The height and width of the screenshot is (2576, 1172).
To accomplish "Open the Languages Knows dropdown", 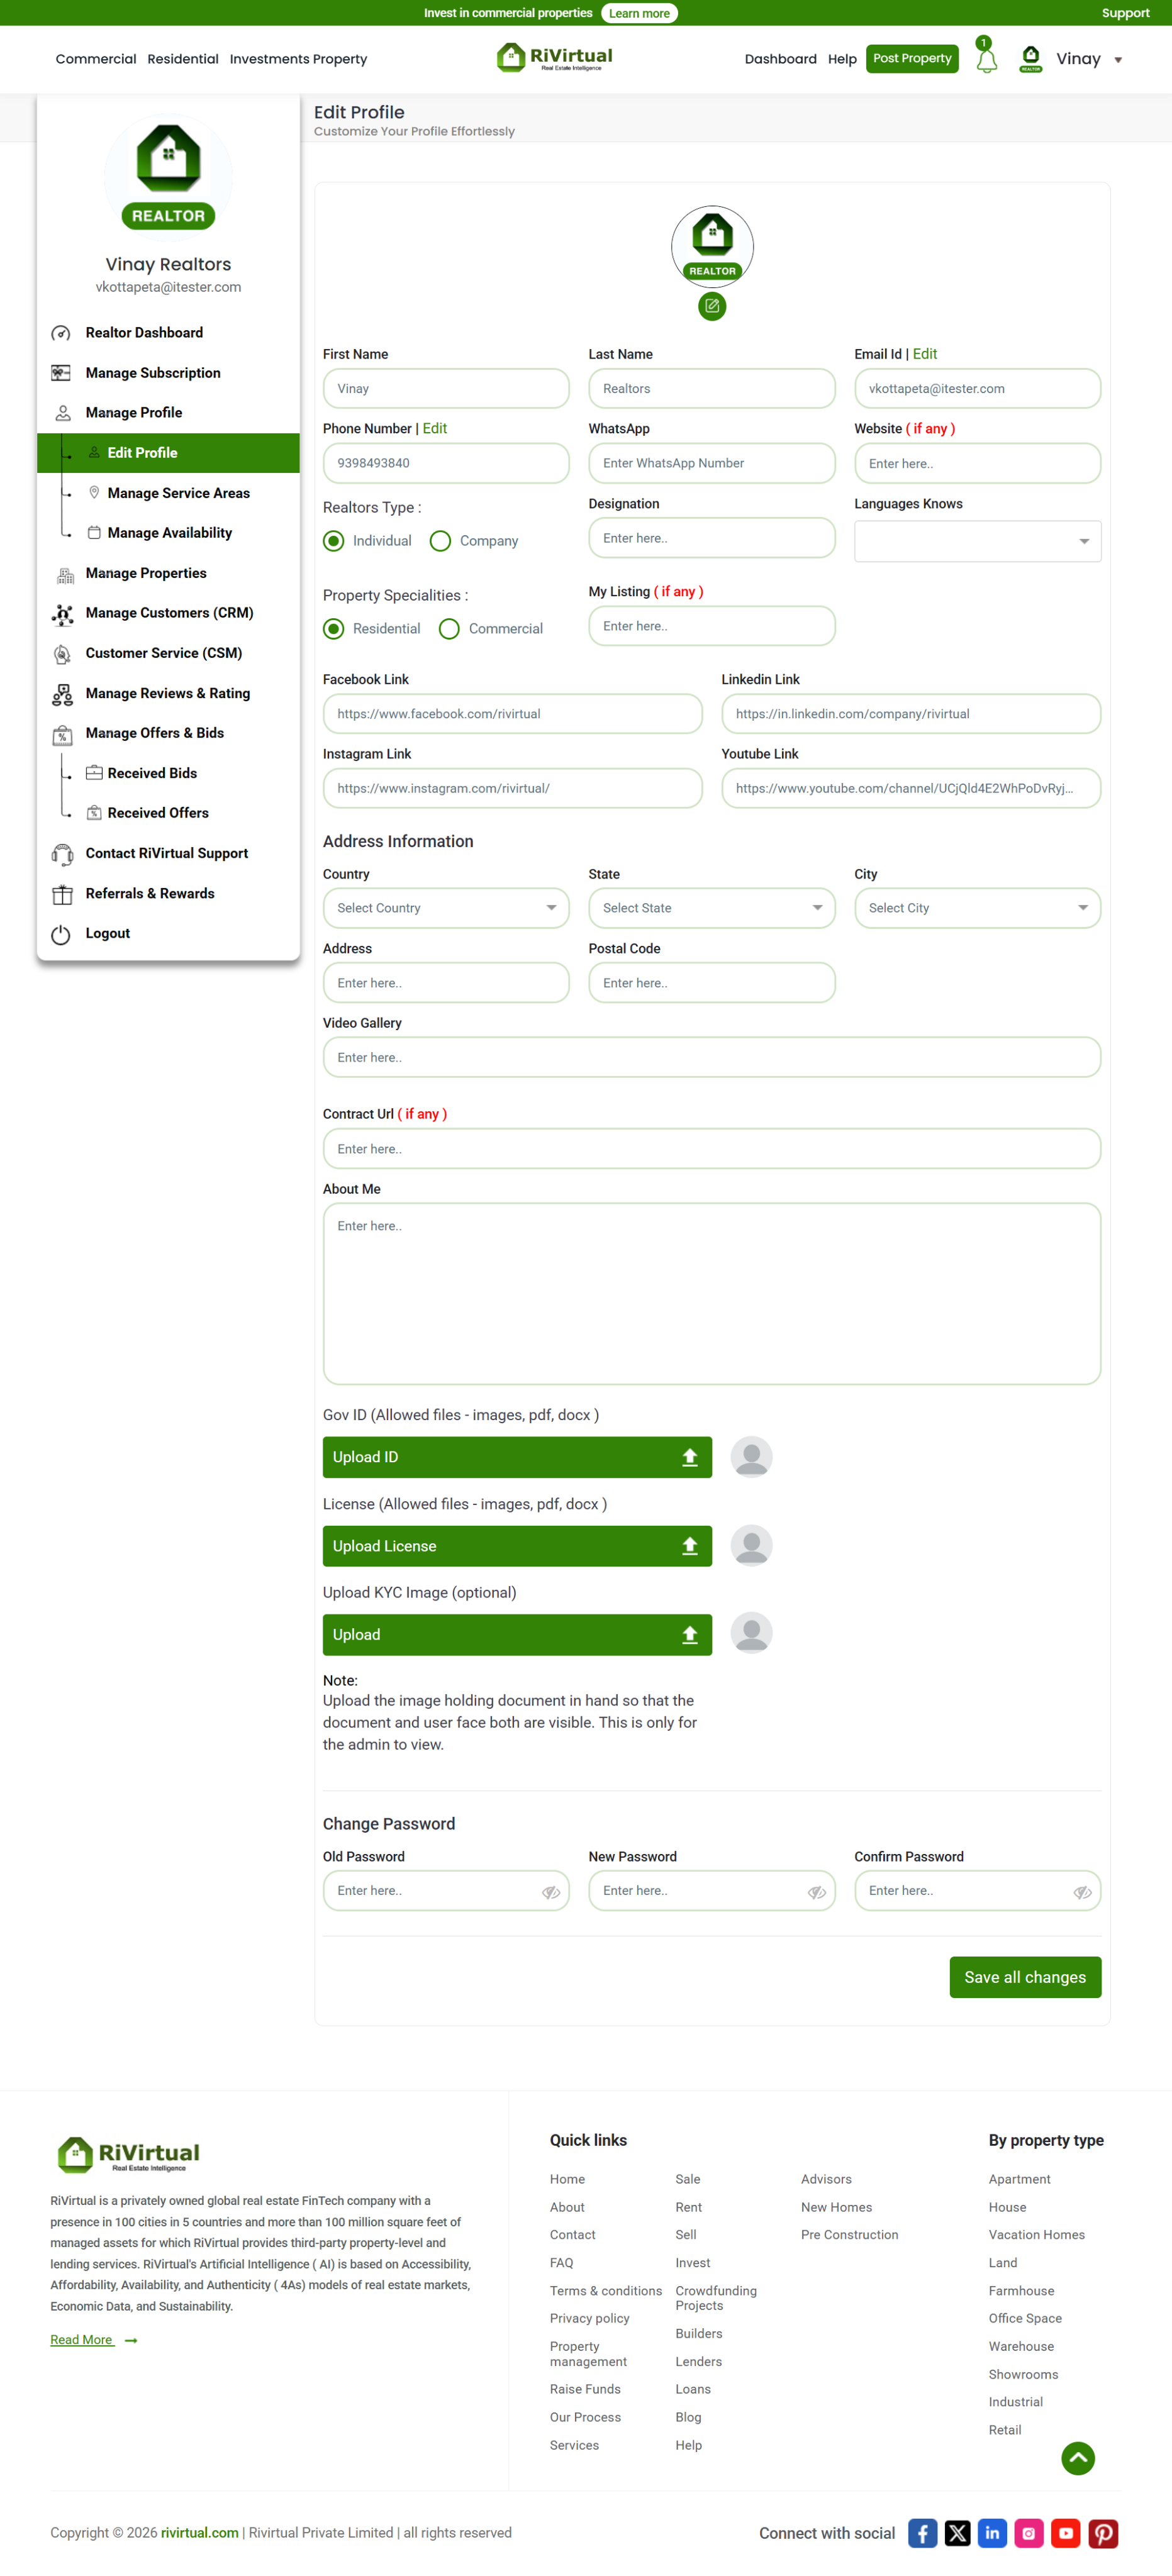I will click(978, 541).
